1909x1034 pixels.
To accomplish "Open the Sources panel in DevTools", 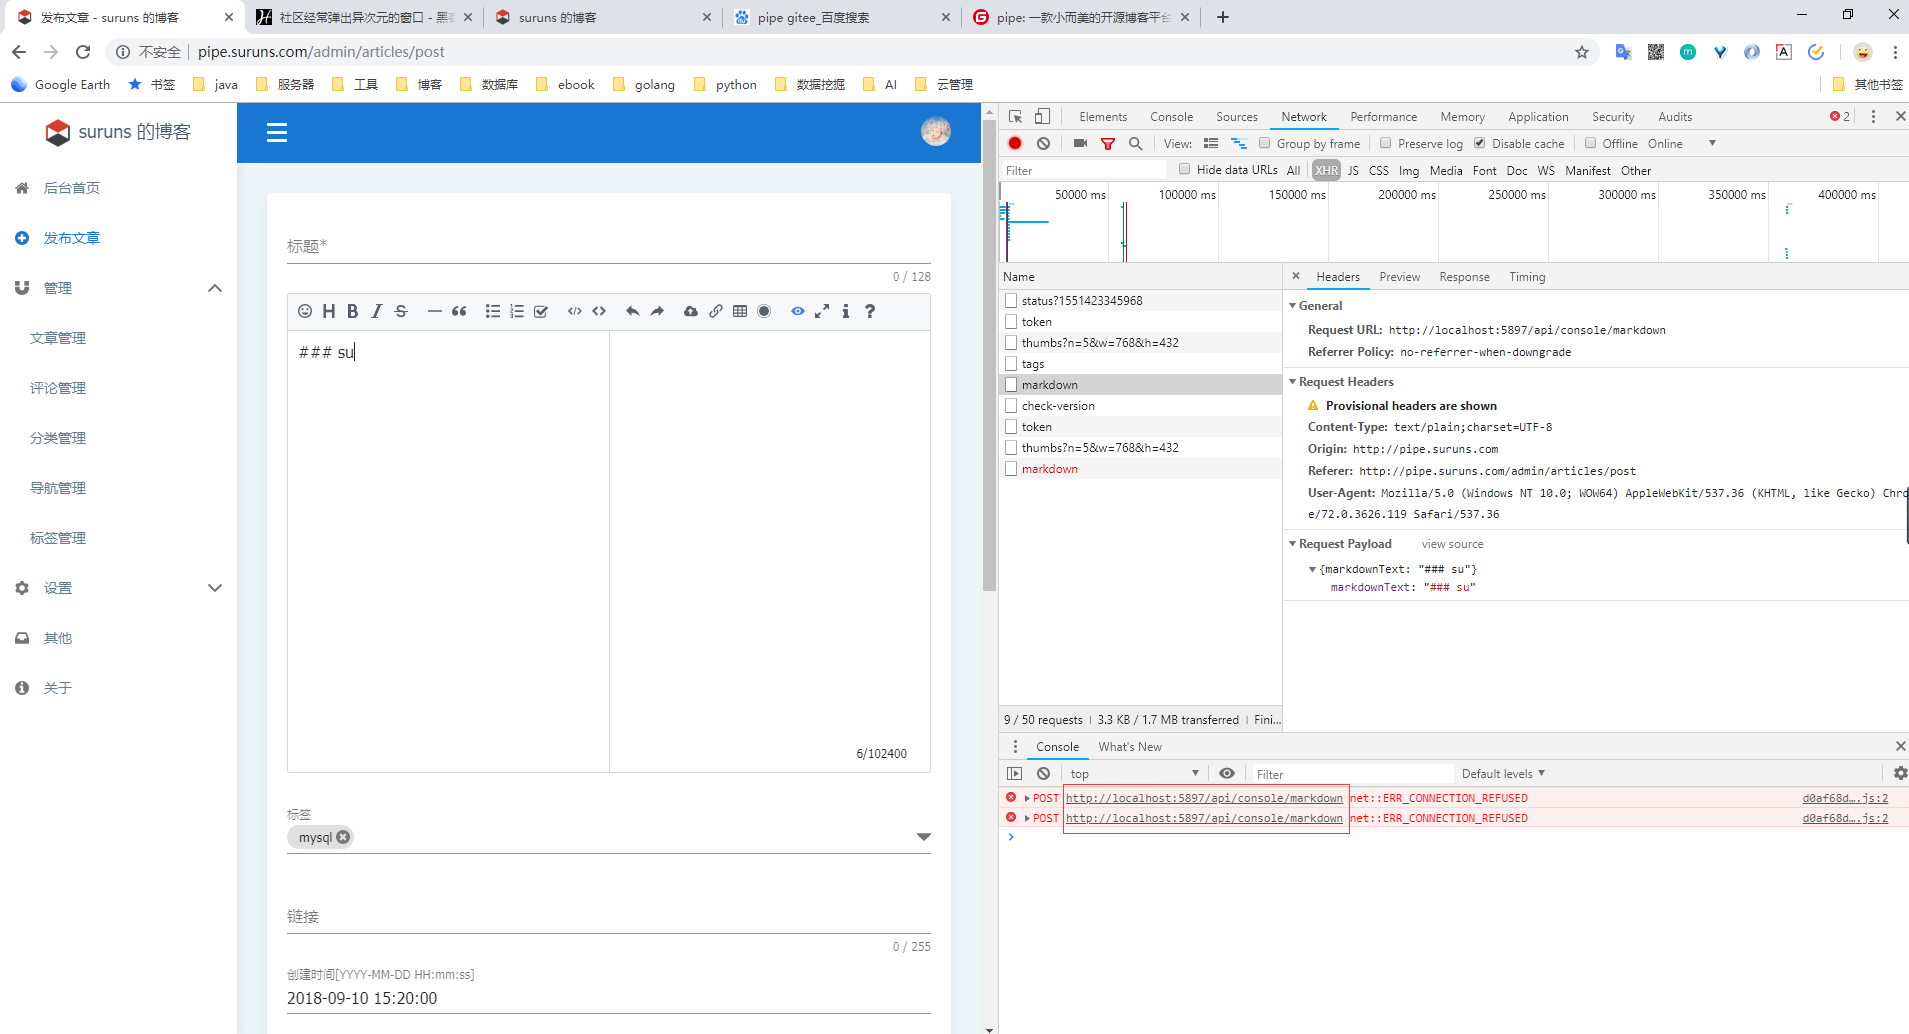I will pyautogui.click(x=1236, y=117).
